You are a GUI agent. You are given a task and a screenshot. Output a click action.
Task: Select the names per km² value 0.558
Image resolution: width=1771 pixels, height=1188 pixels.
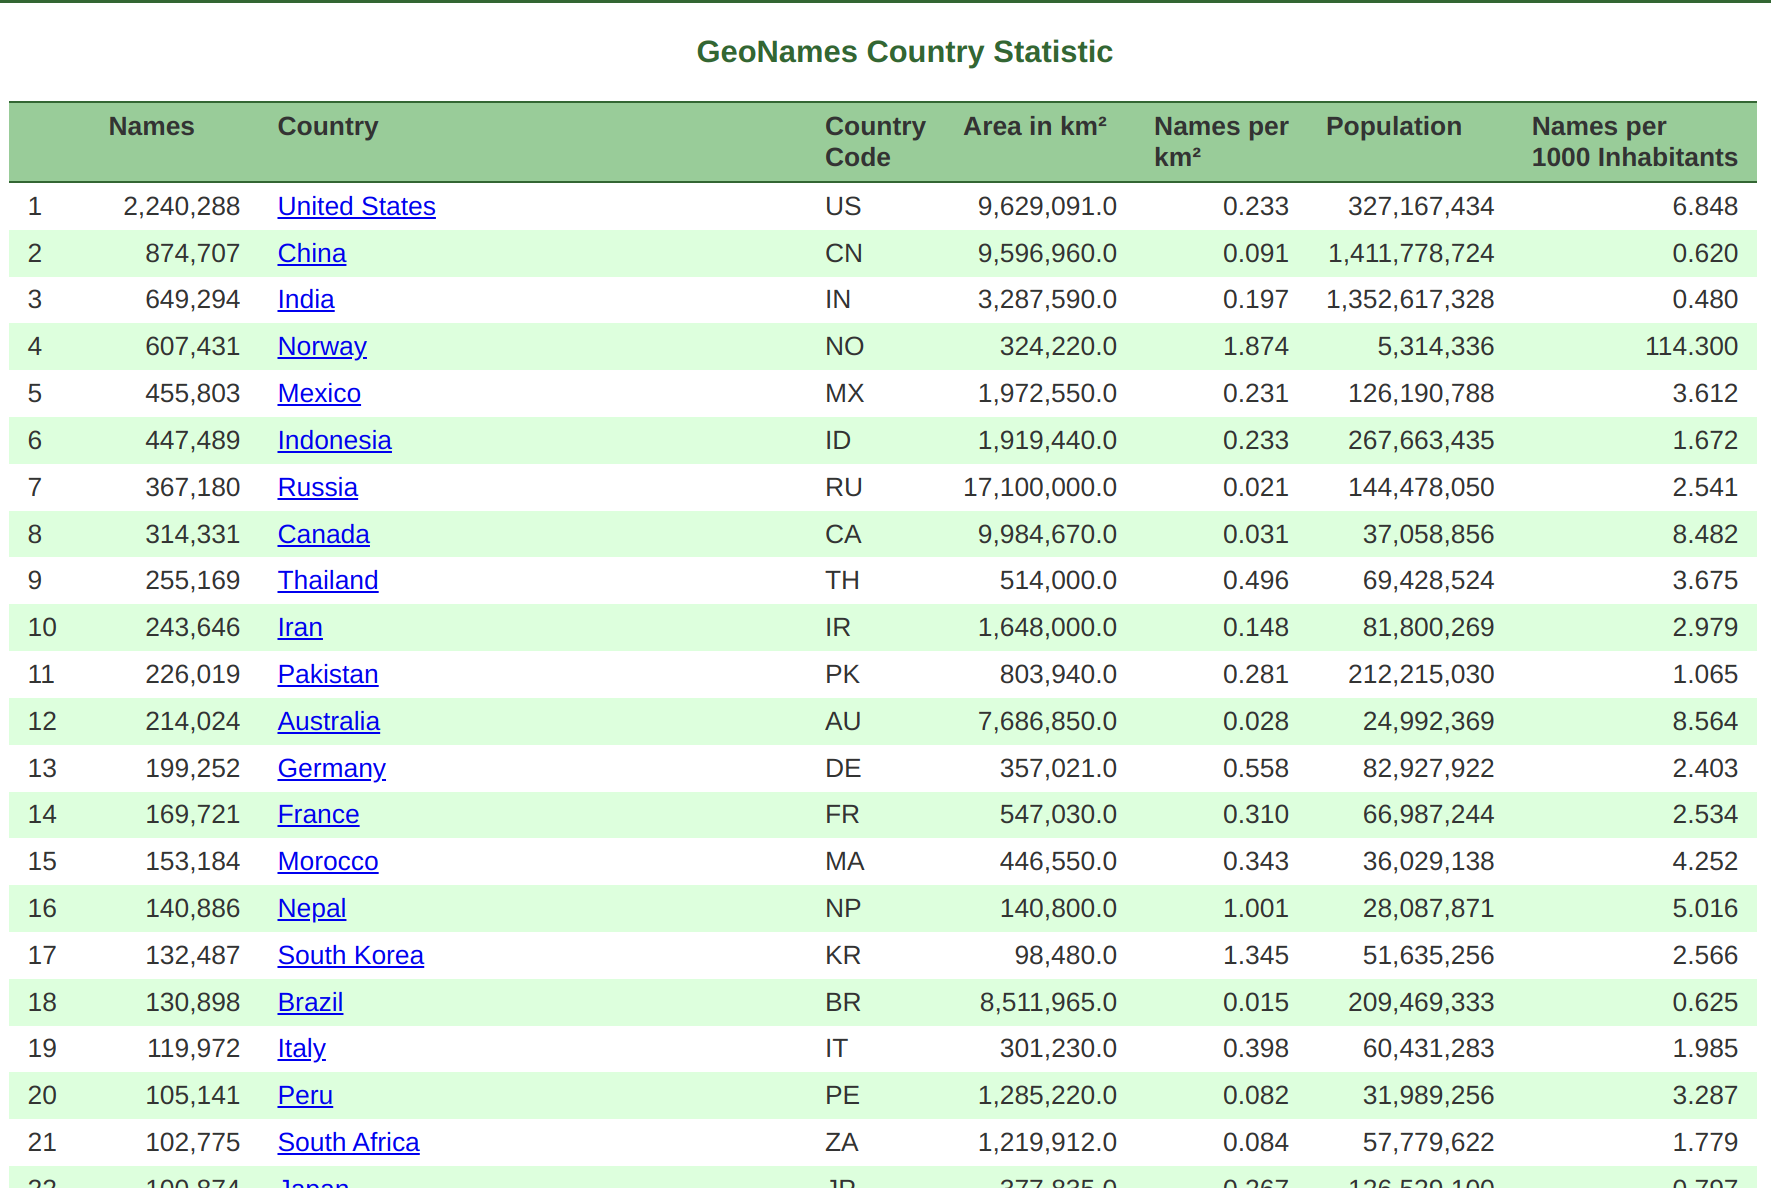[x=1255, y=768]
